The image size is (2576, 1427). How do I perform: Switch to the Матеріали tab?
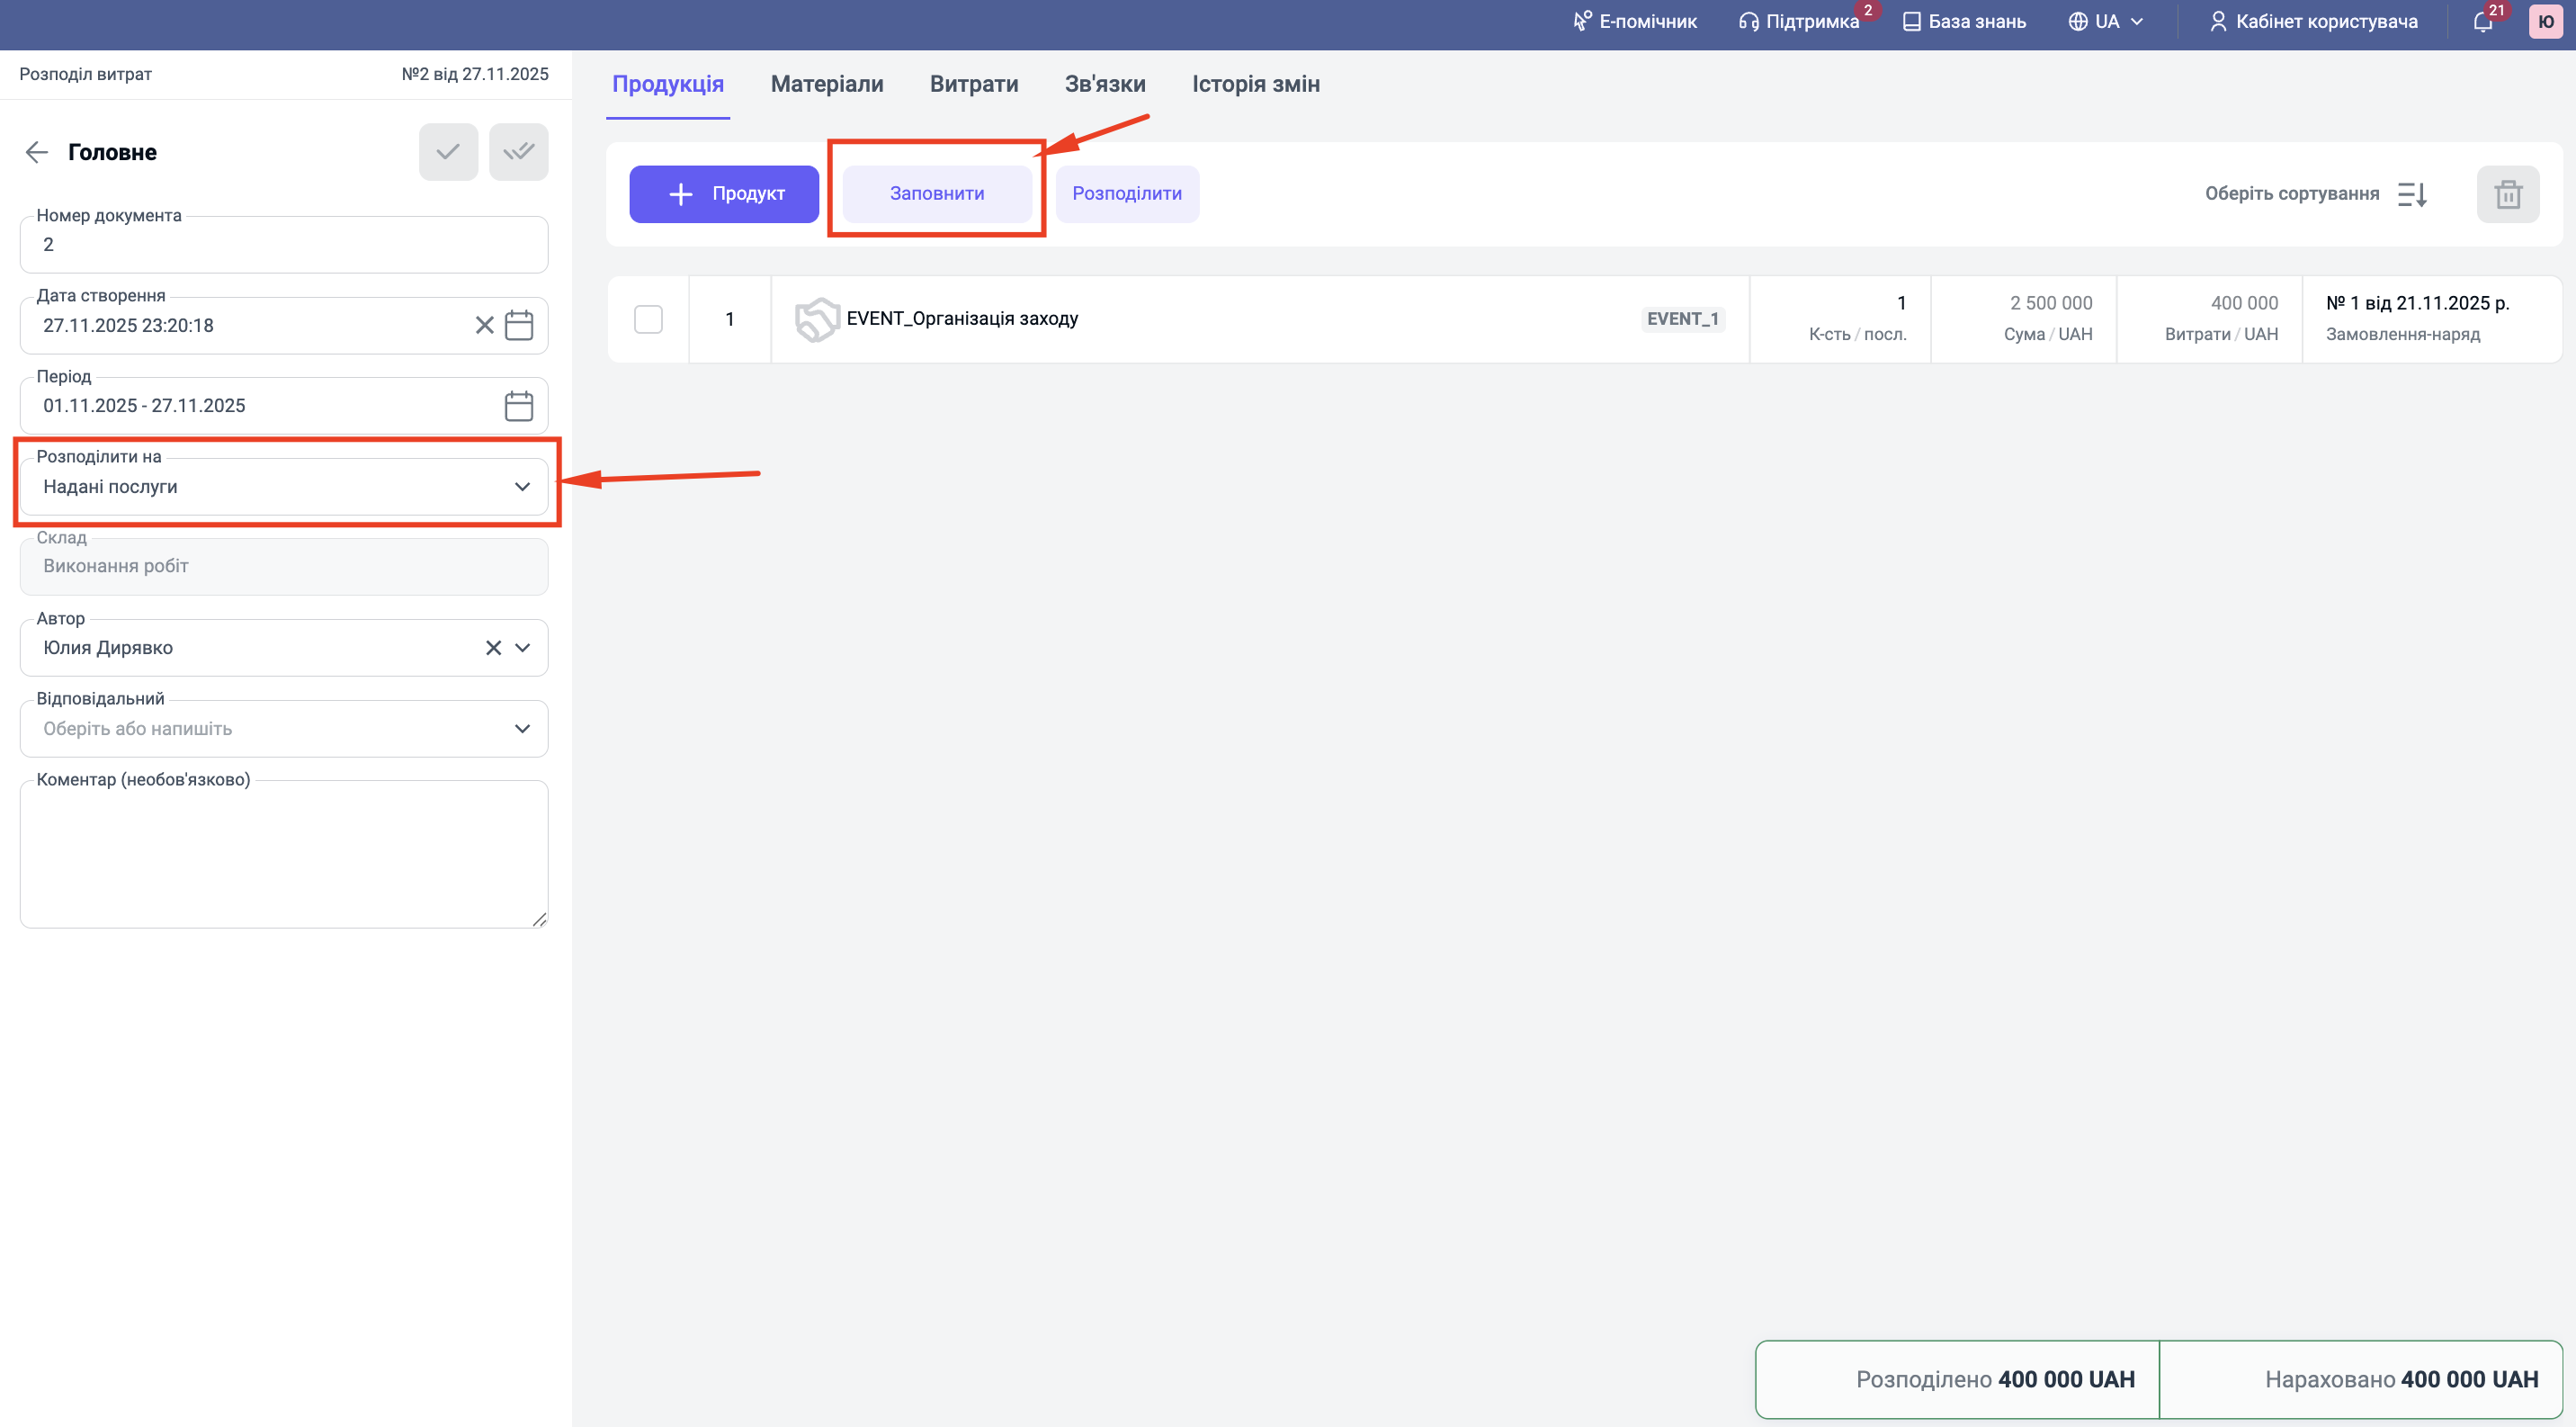826,84
